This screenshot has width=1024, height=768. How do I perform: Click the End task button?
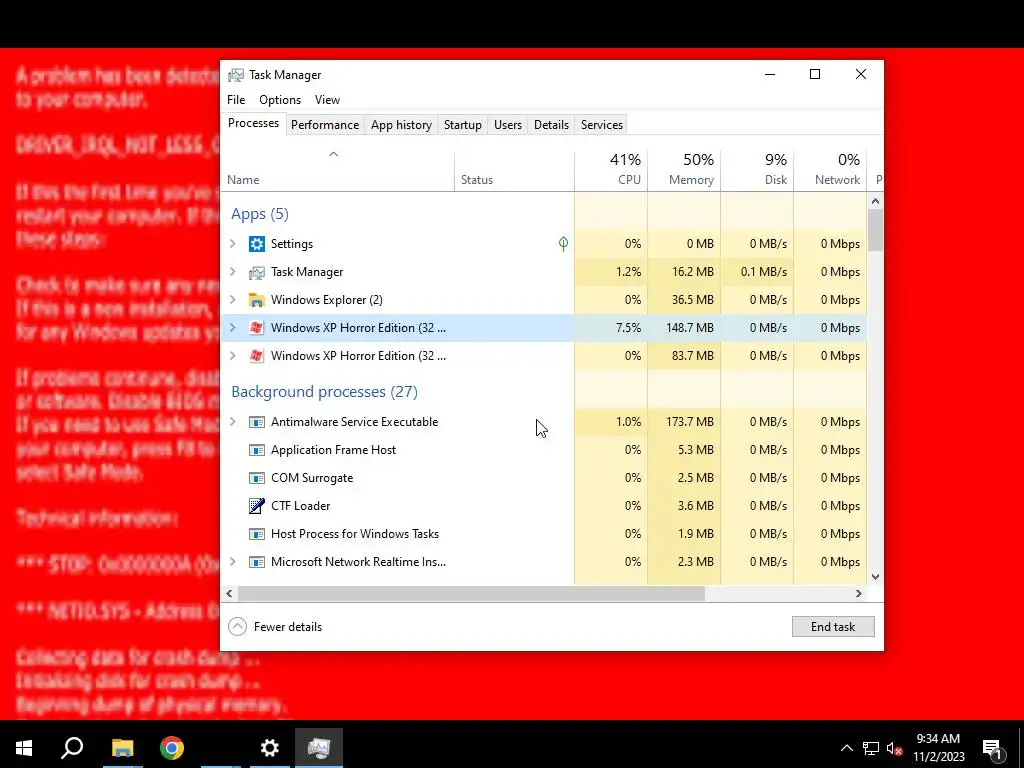click(x=833, y=627)
